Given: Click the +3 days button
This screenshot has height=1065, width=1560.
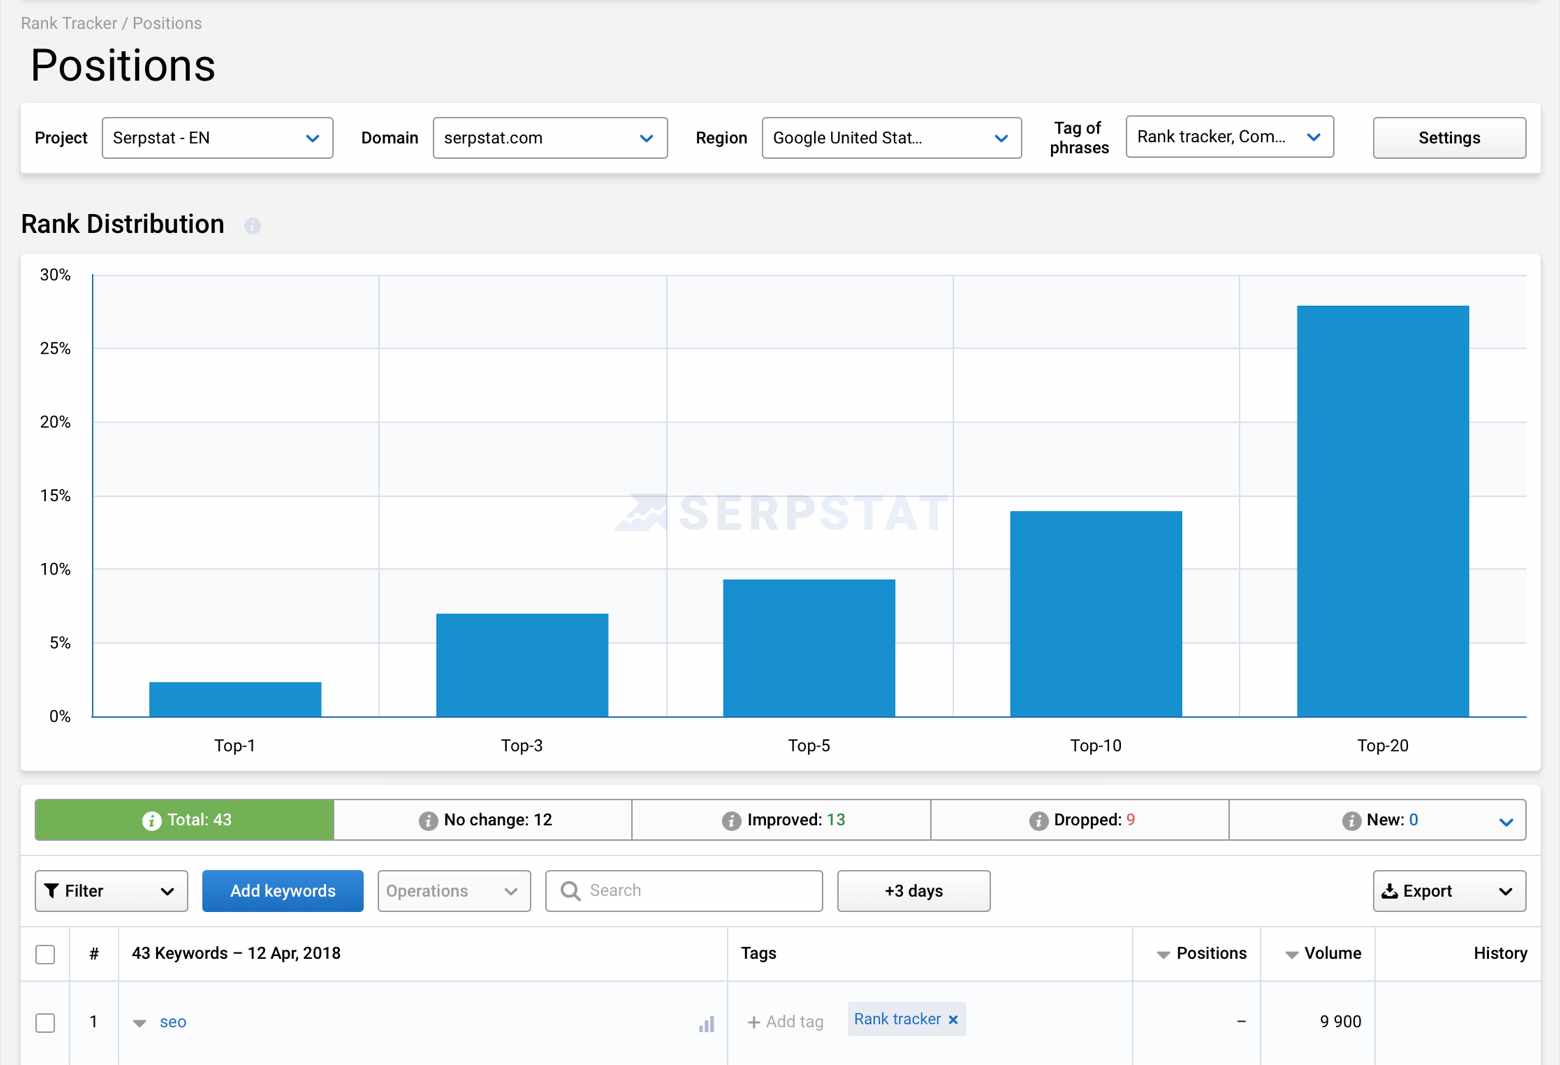Looking at the screenshot, I should (912, 890).
